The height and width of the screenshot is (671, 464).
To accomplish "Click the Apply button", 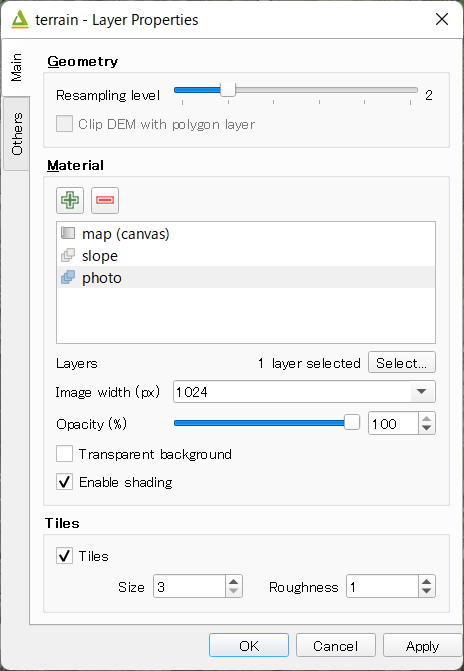I will (x=422, y=646).
